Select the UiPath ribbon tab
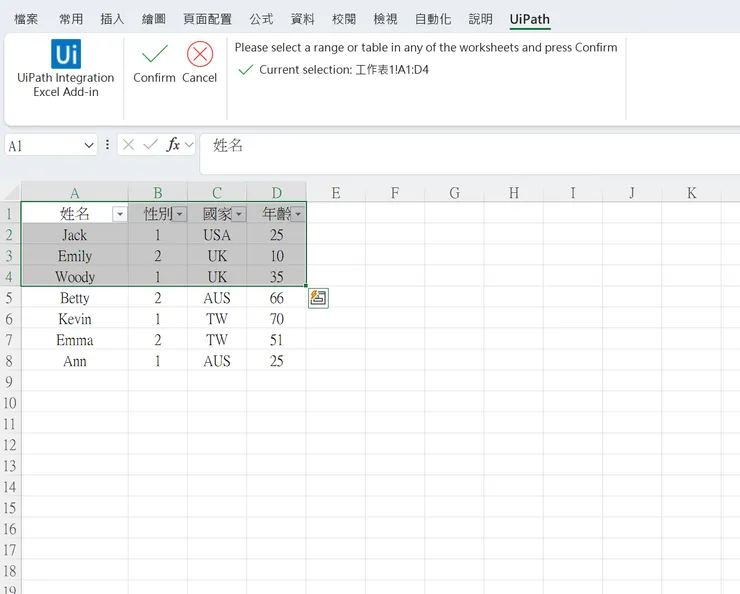 tap(530, 19)
